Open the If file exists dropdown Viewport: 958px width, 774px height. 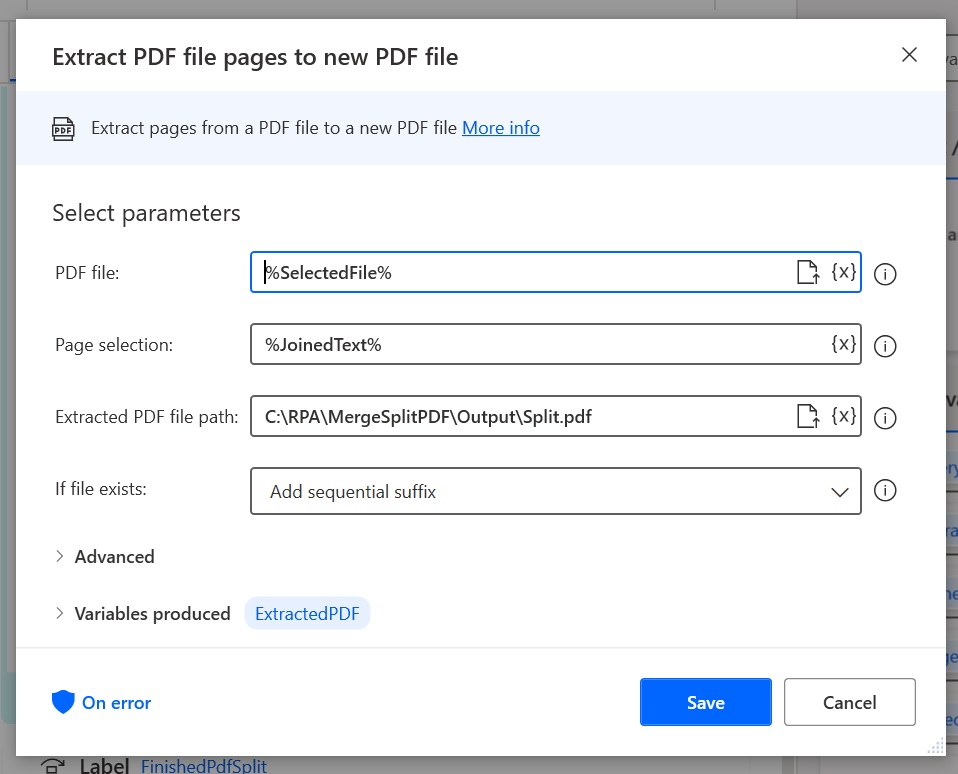pyautogui.click(x=838, y=491)
